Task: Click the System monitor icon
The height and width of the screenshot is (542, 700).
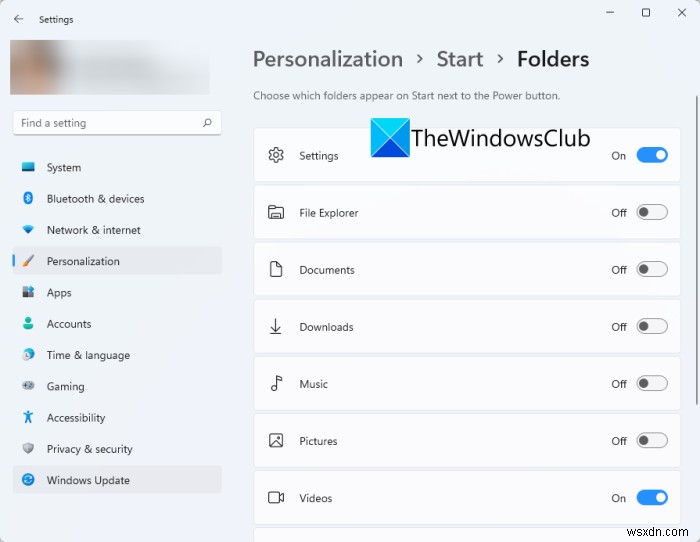Action: tap(28, 167)
